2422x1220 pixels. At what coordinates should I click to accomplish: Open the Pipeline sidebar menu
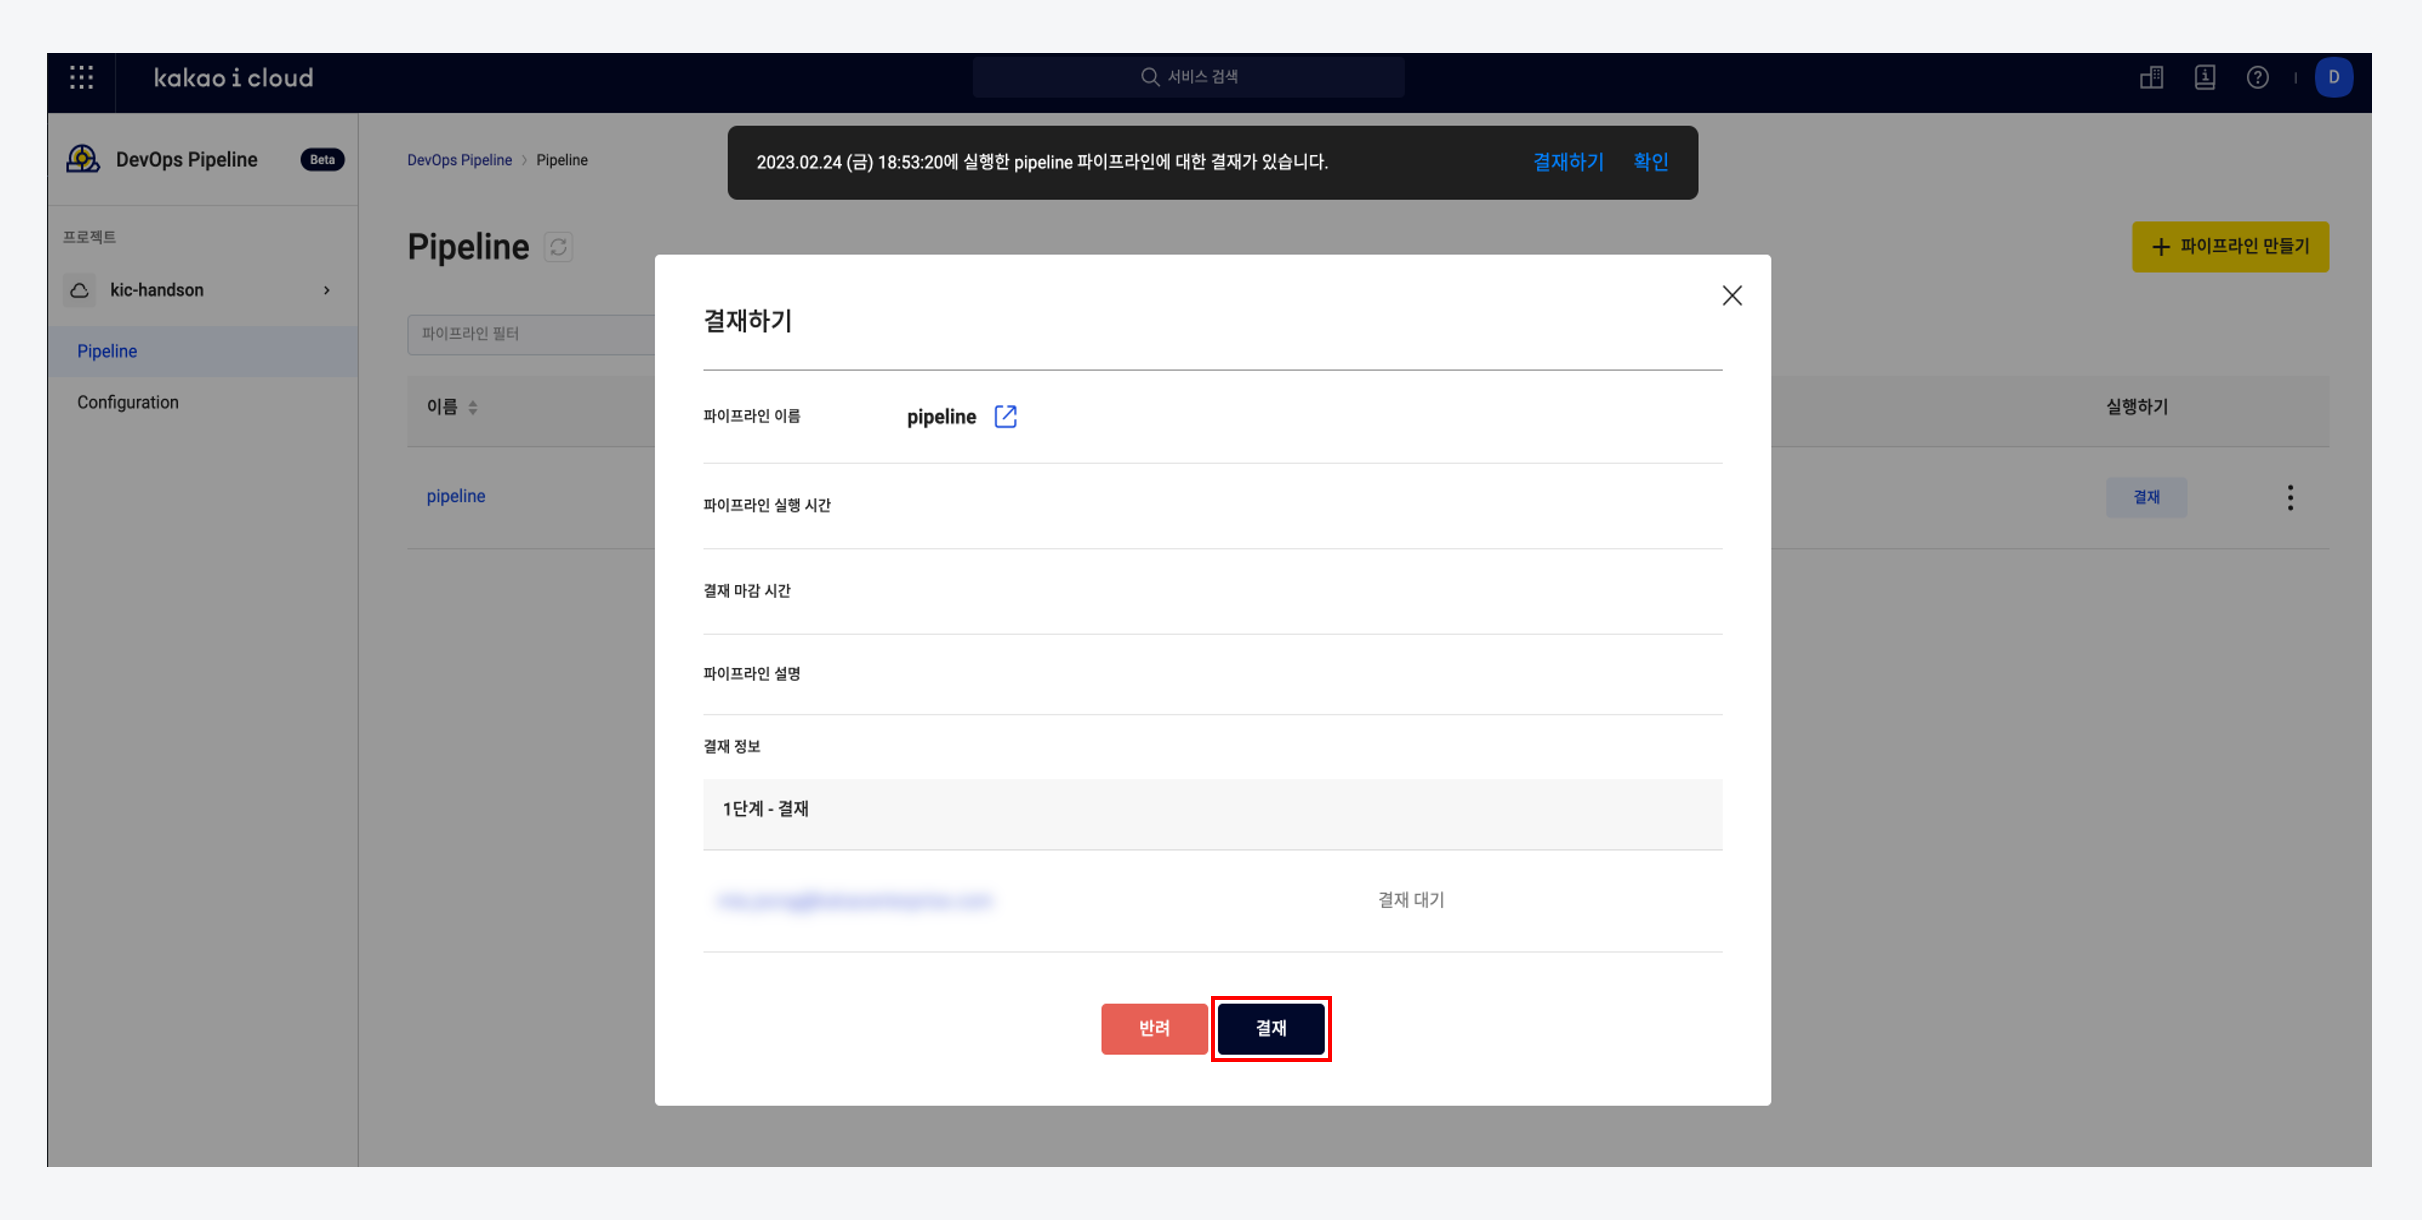[202, 351]
